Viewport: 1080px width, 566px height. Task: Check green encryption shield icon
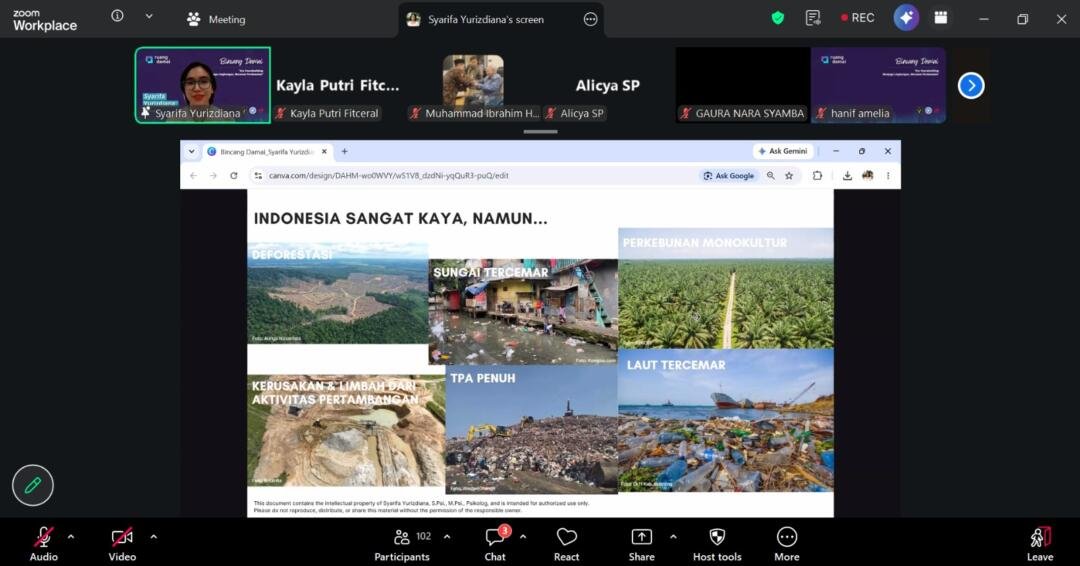[x=778, y=19]
